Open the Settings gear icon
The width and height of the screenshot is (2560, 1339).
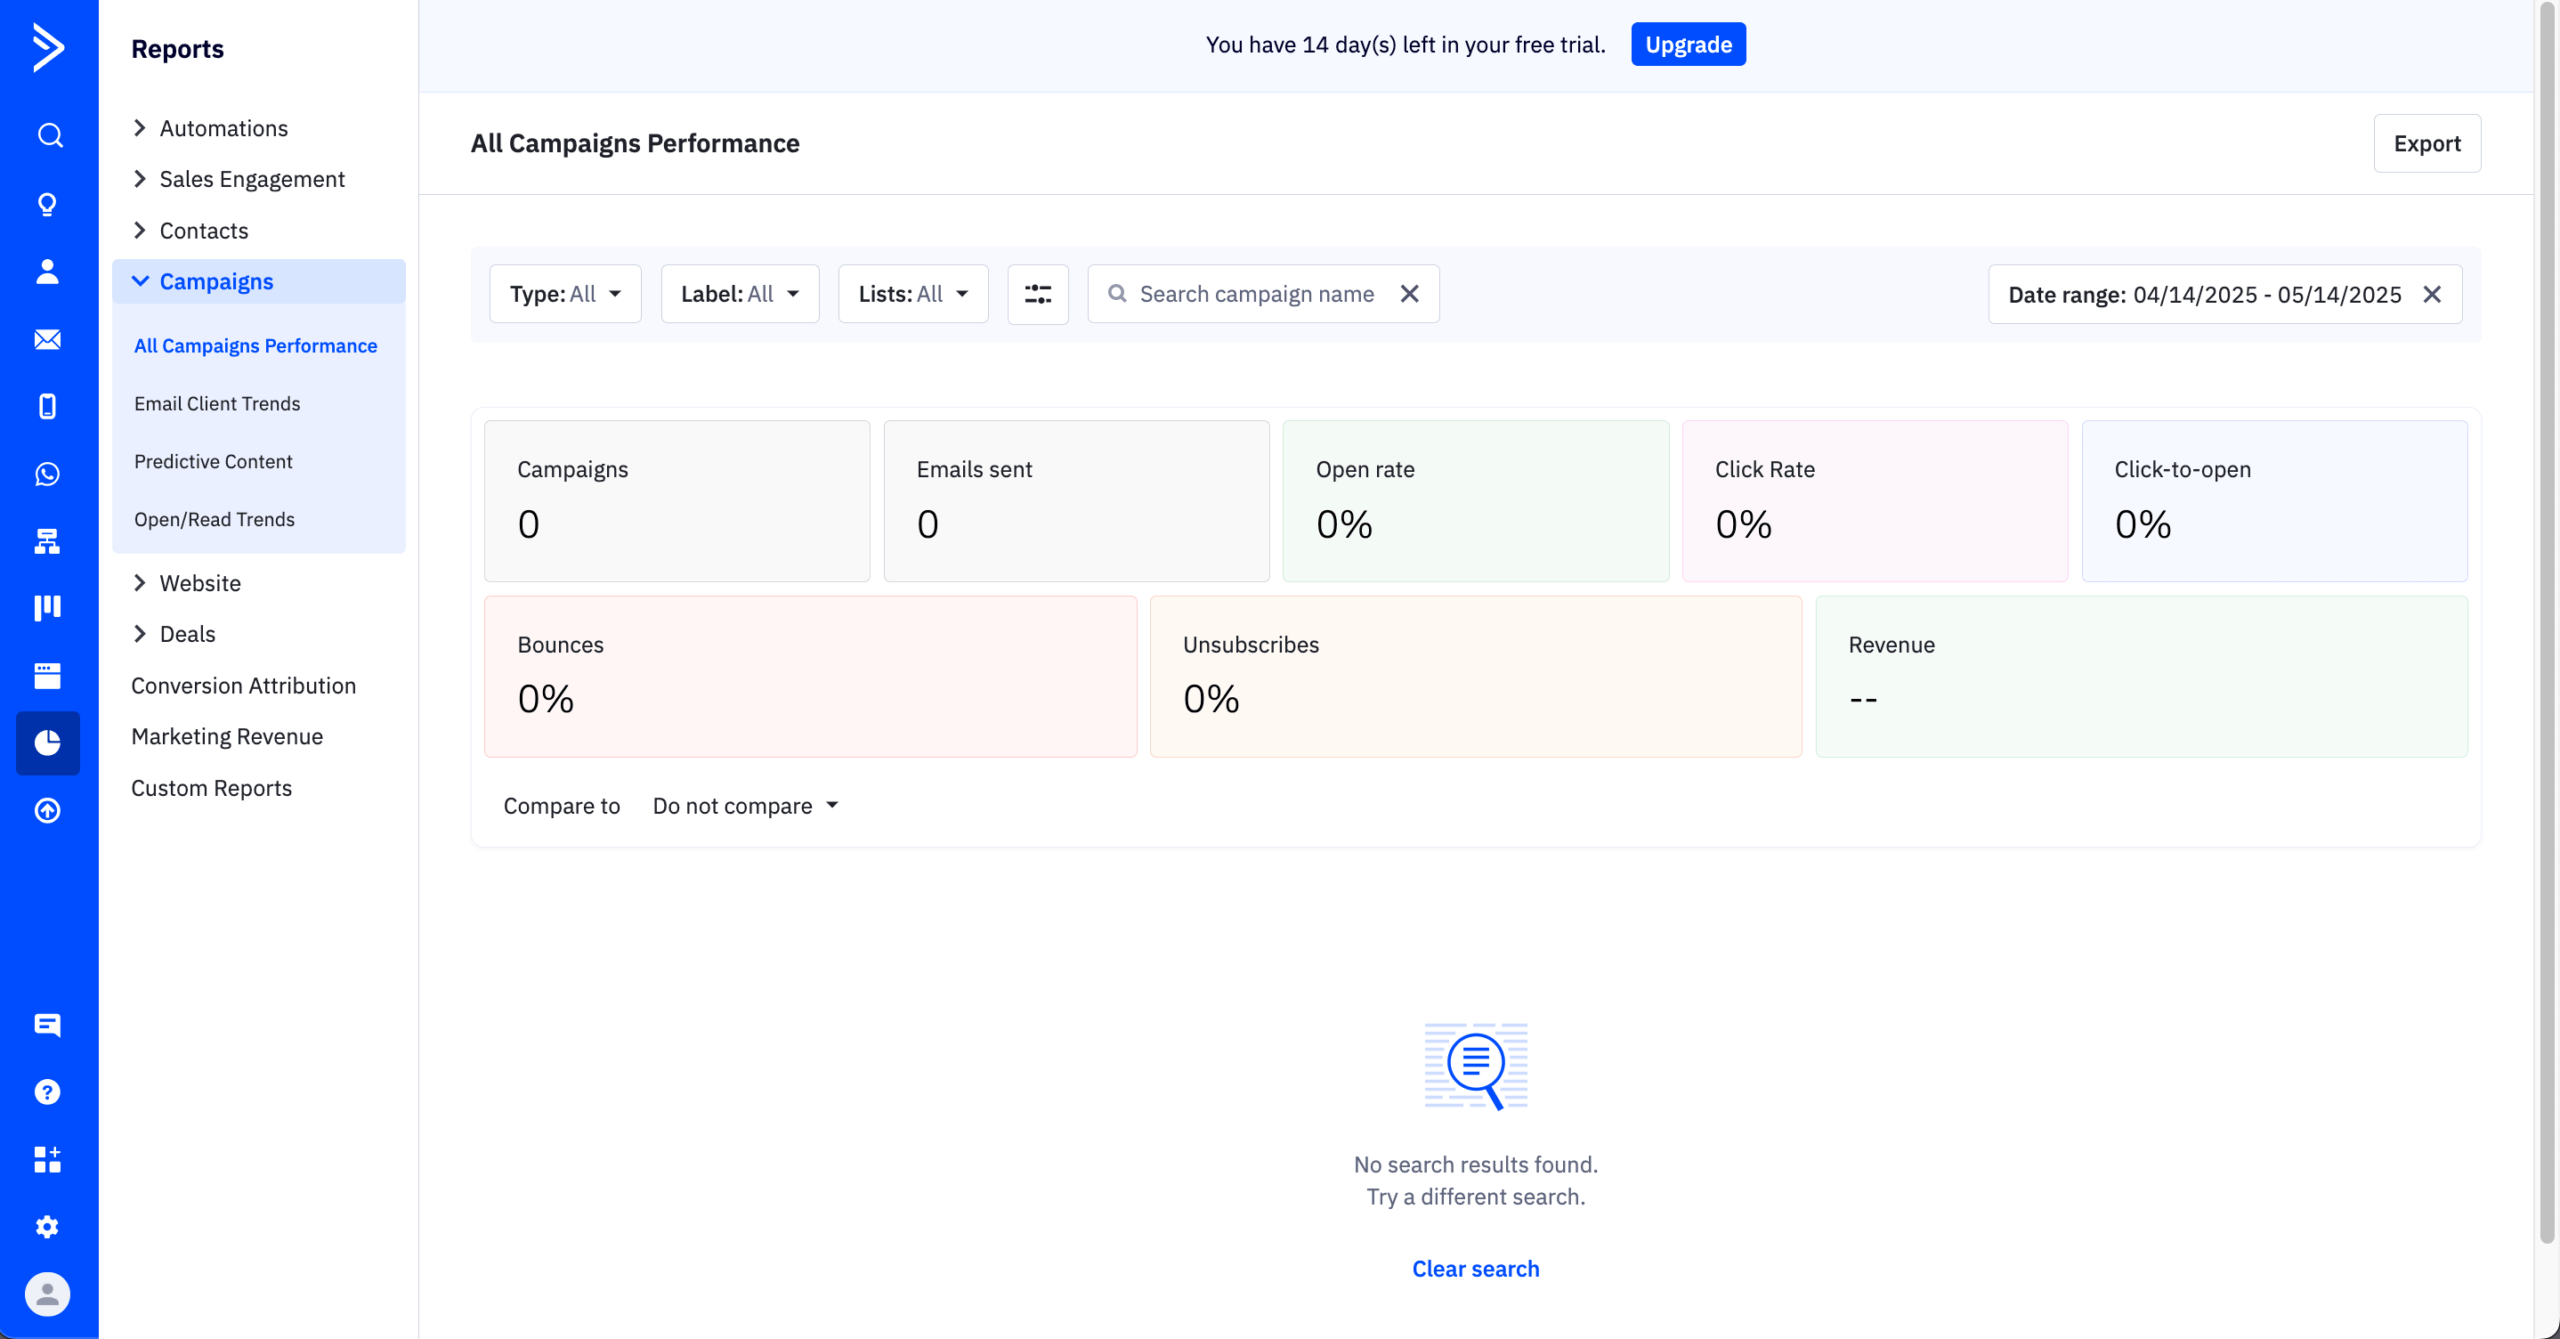(48, 1227)
